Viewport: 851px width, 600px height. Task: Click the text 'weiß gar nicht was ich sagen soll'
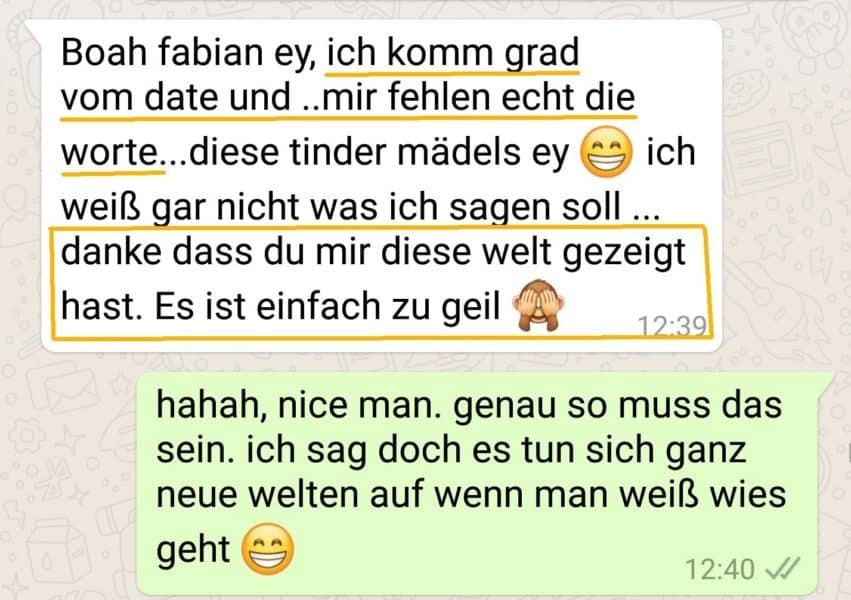[341, 207]
